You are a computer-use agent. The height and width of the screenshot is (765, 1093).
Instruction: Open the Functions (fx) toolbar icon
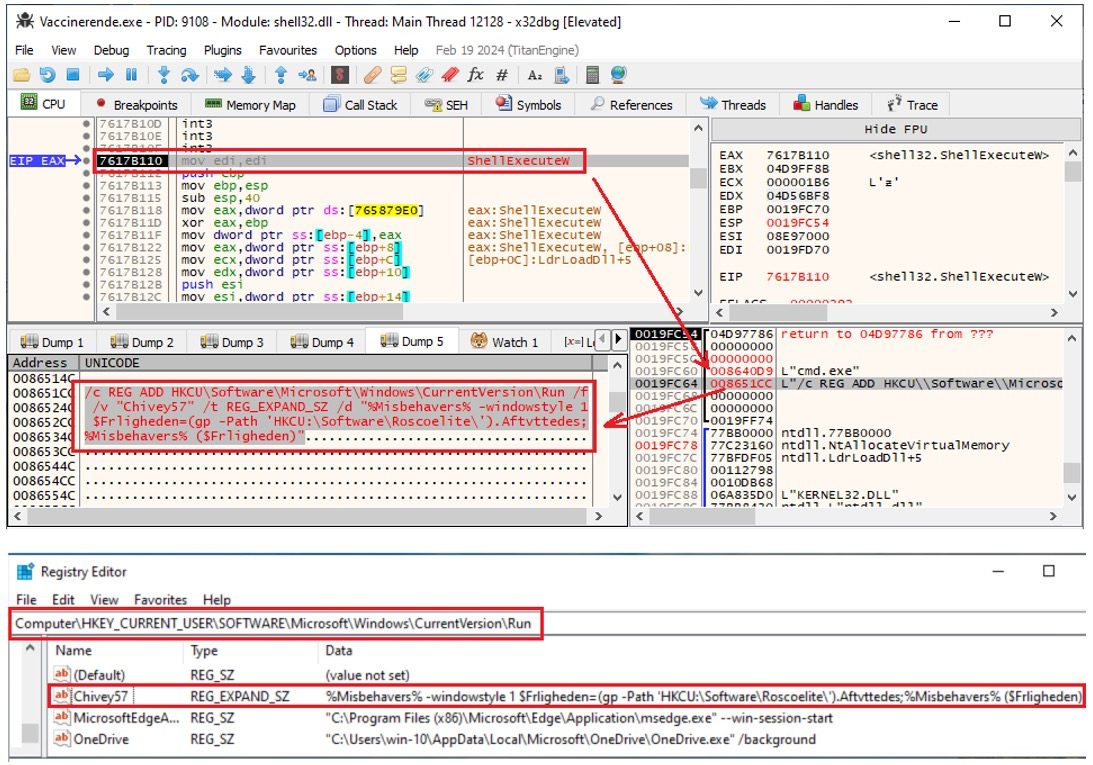coord(476,75)
